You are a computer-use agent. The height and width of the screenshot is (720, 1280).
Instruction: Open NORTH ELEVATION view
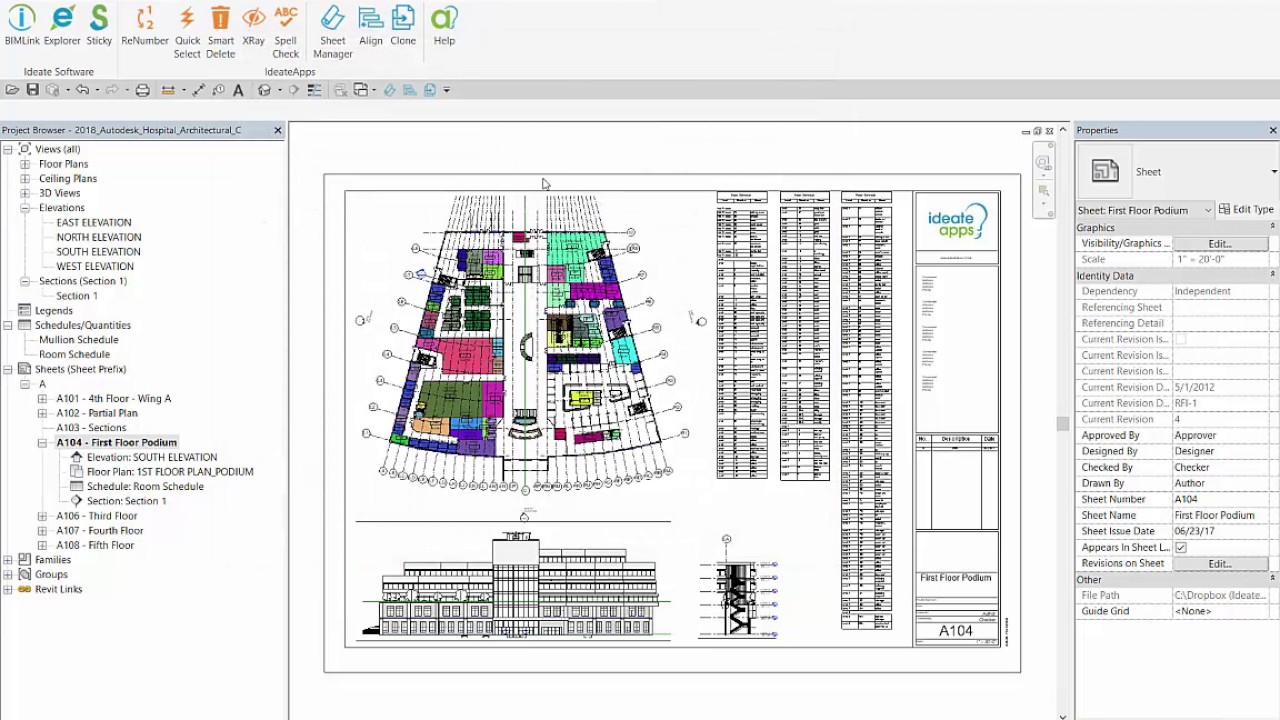pos(99,237)
